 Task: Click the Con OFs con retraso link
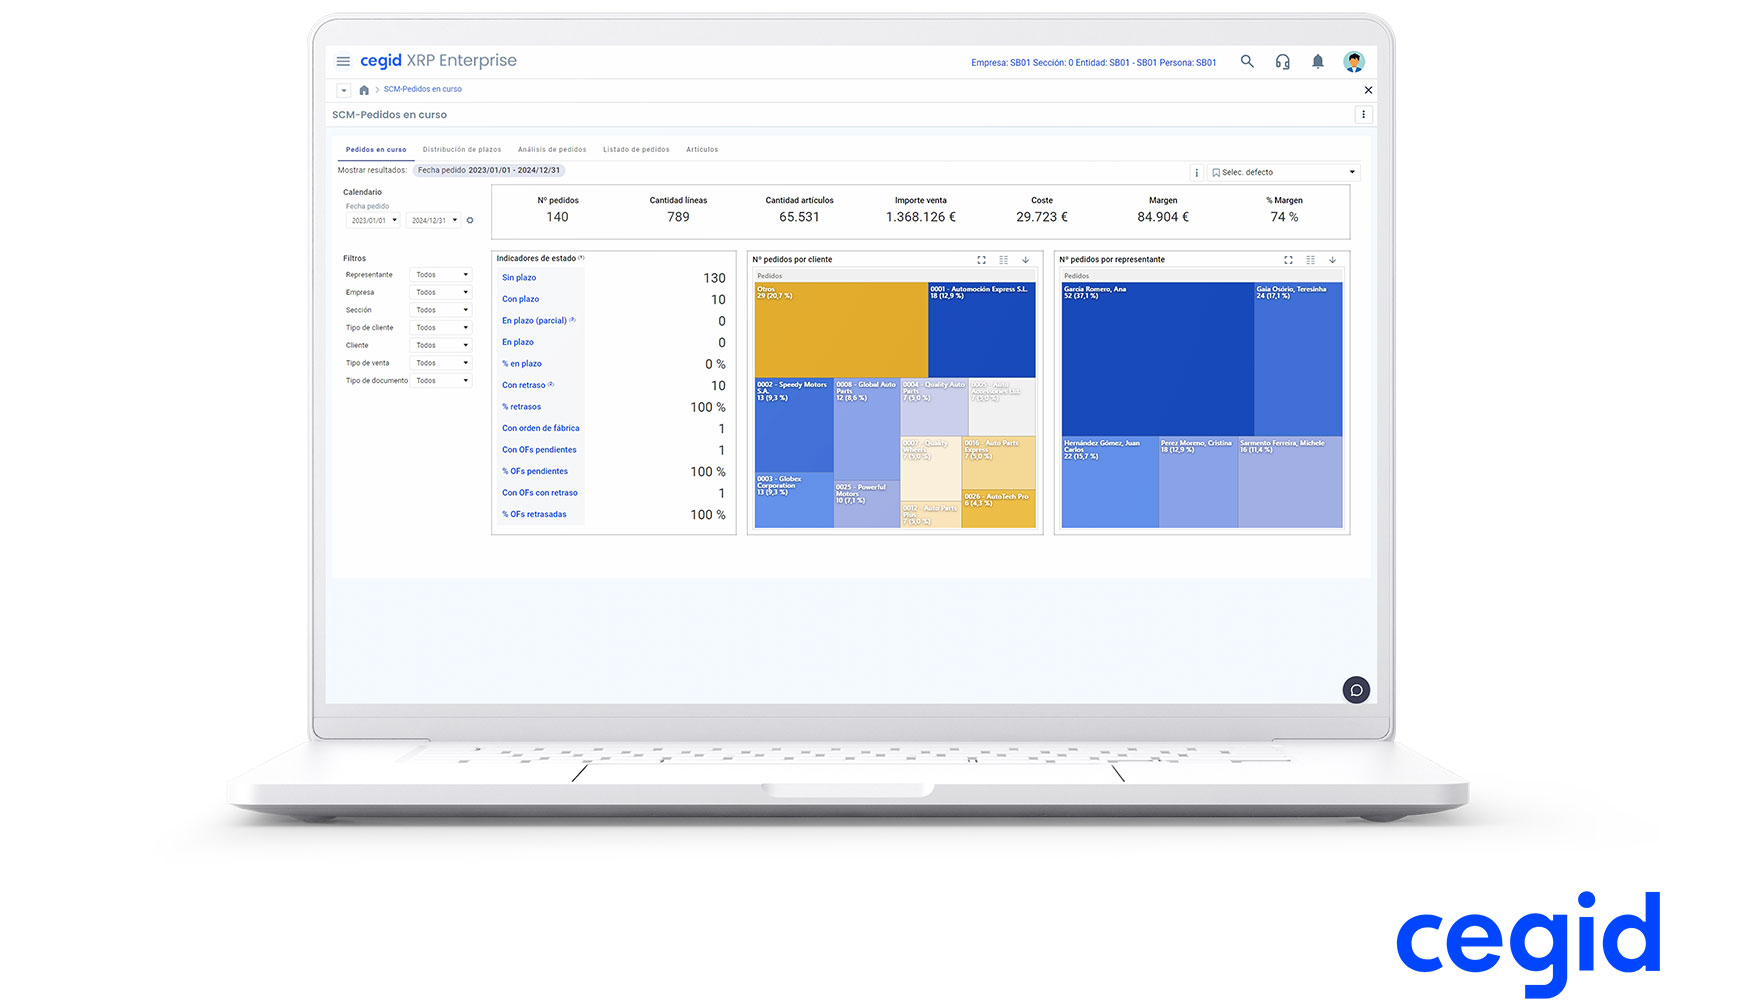coord(540,493)
